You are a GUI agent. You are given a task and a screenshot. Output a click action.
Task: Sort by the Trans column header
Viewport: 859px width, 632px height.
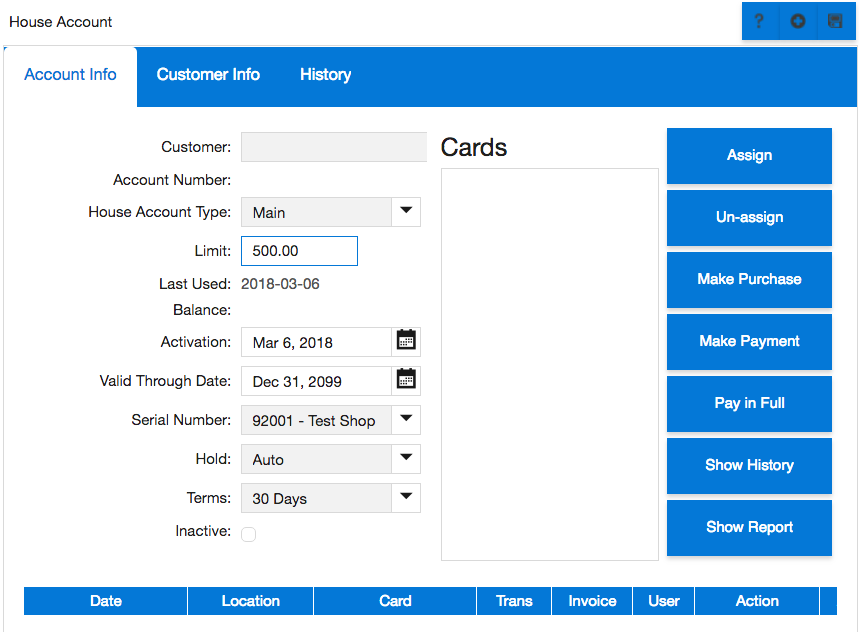tap(514, 601)
